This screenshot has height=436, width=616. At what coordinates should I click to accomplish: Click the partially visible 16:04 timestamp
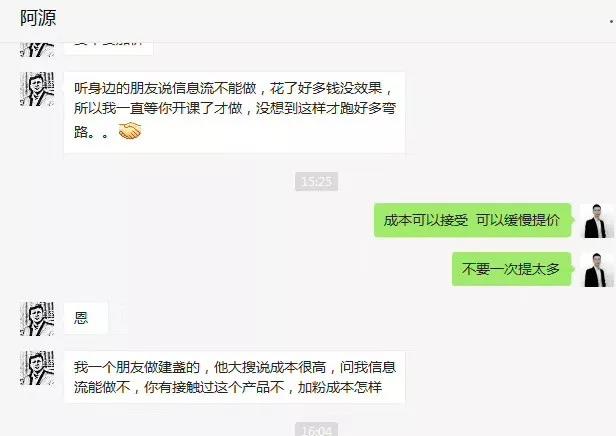[x=317, y=430]
